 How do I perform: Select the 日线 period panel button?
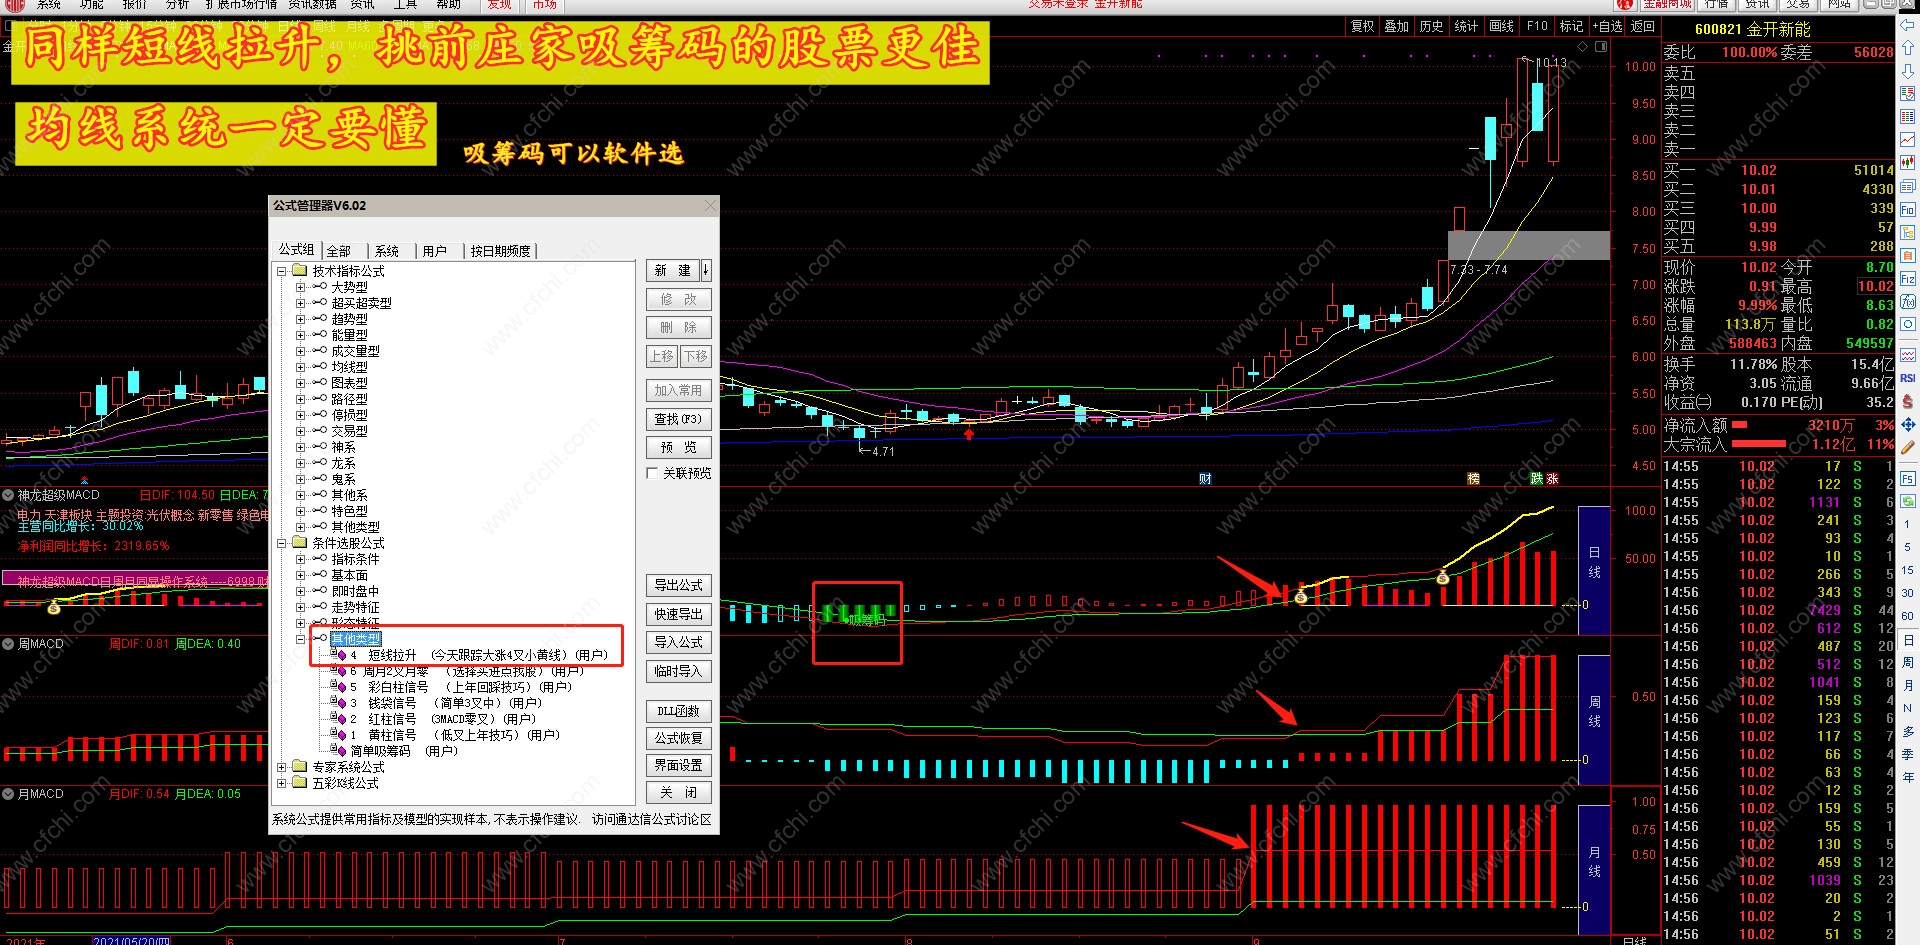click(1594, 570)
